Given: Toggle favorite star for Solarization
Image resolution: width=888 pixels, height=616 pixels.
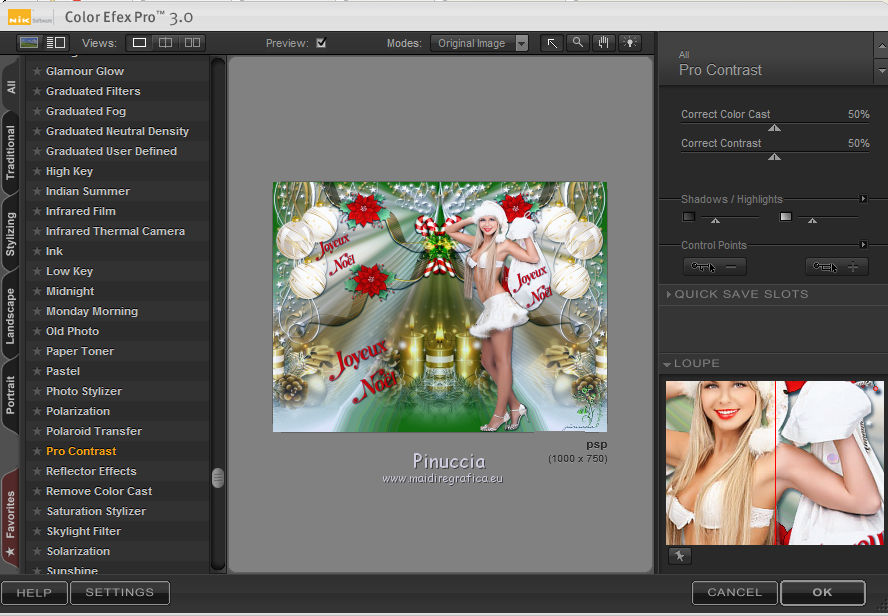Looking at the screenshot, I should point(37,551).
